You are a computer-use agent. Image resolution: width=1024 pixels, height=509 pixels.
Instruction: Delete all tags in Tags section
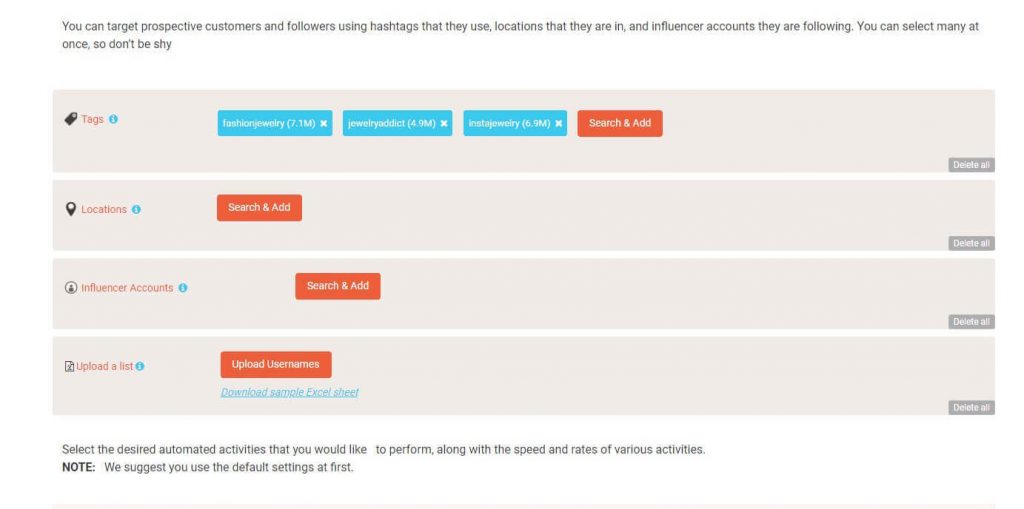click(x=971, y=165)
